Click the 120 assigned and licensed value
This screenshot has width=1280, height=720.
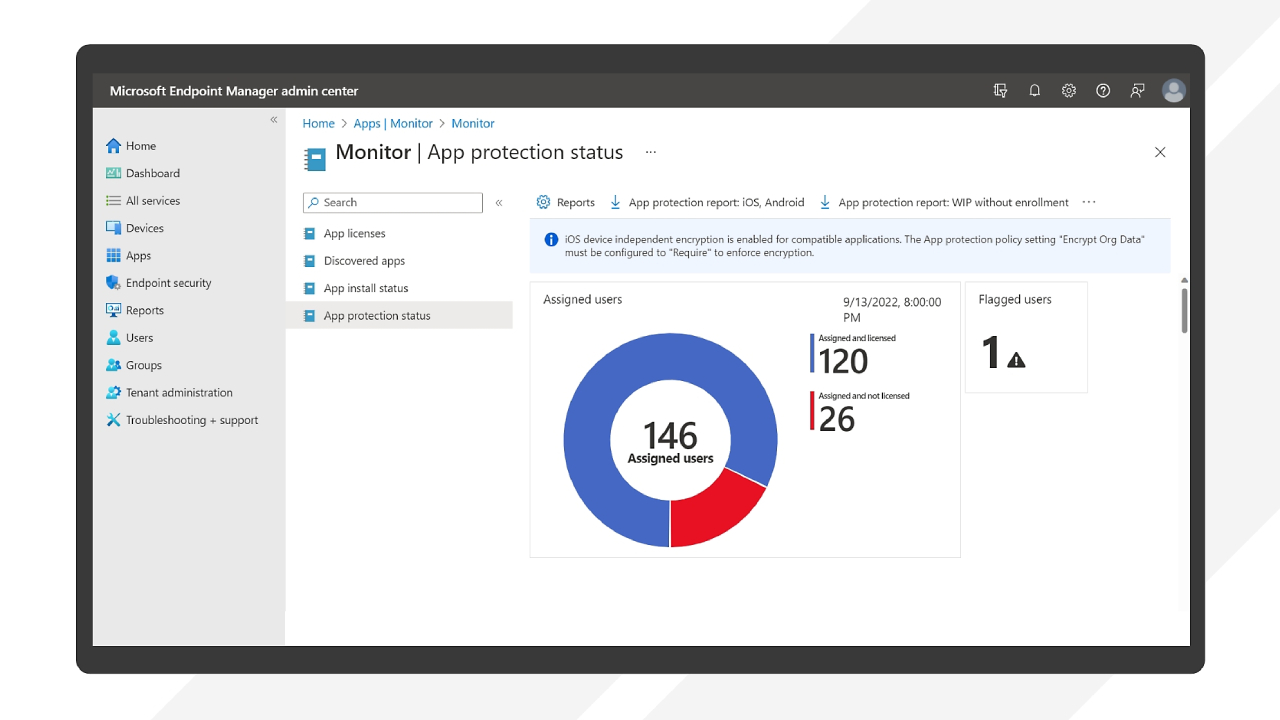[x=844, y=361]
